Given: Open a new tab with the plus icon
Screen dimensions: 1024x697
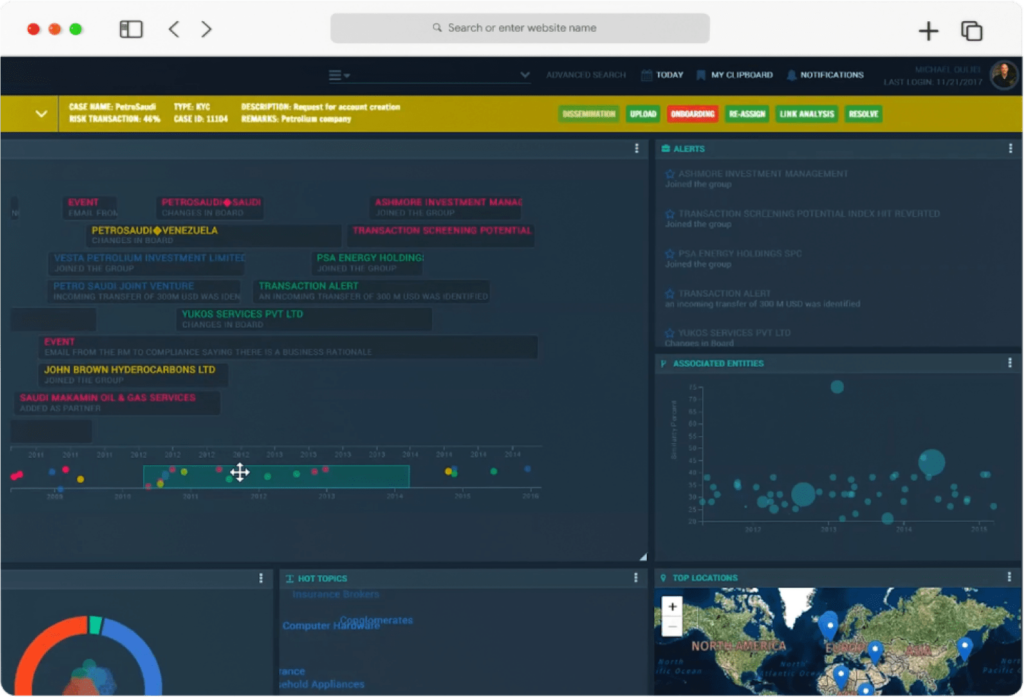Looking at the screenshot, I should point(928,31).
